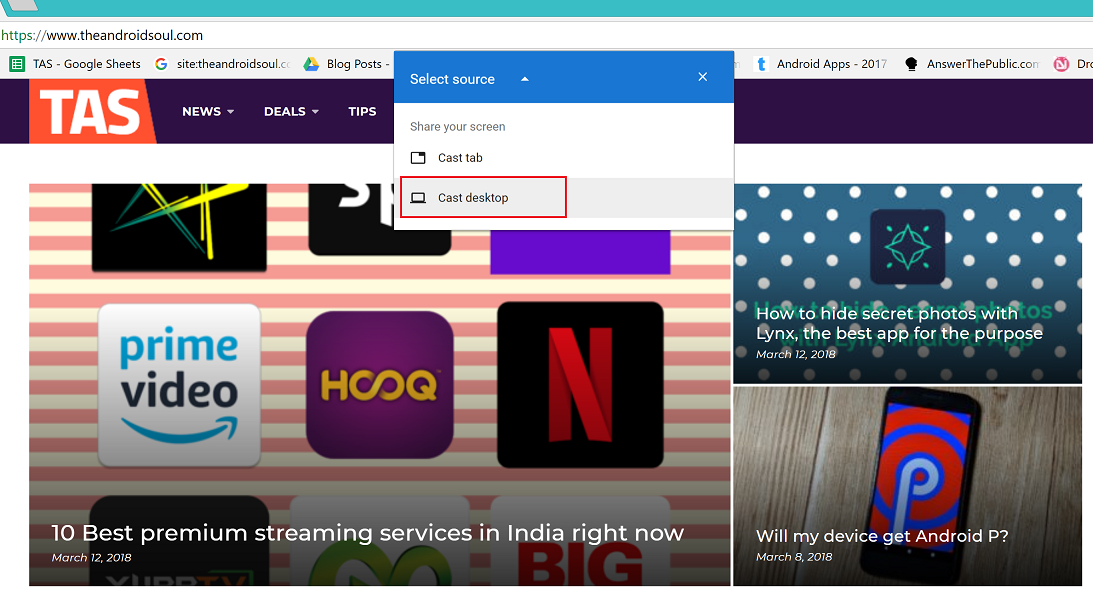Screen dimensions: 1093x589
Task: Expand the NEWS navigation menu
Action: (x=207, y=112)
